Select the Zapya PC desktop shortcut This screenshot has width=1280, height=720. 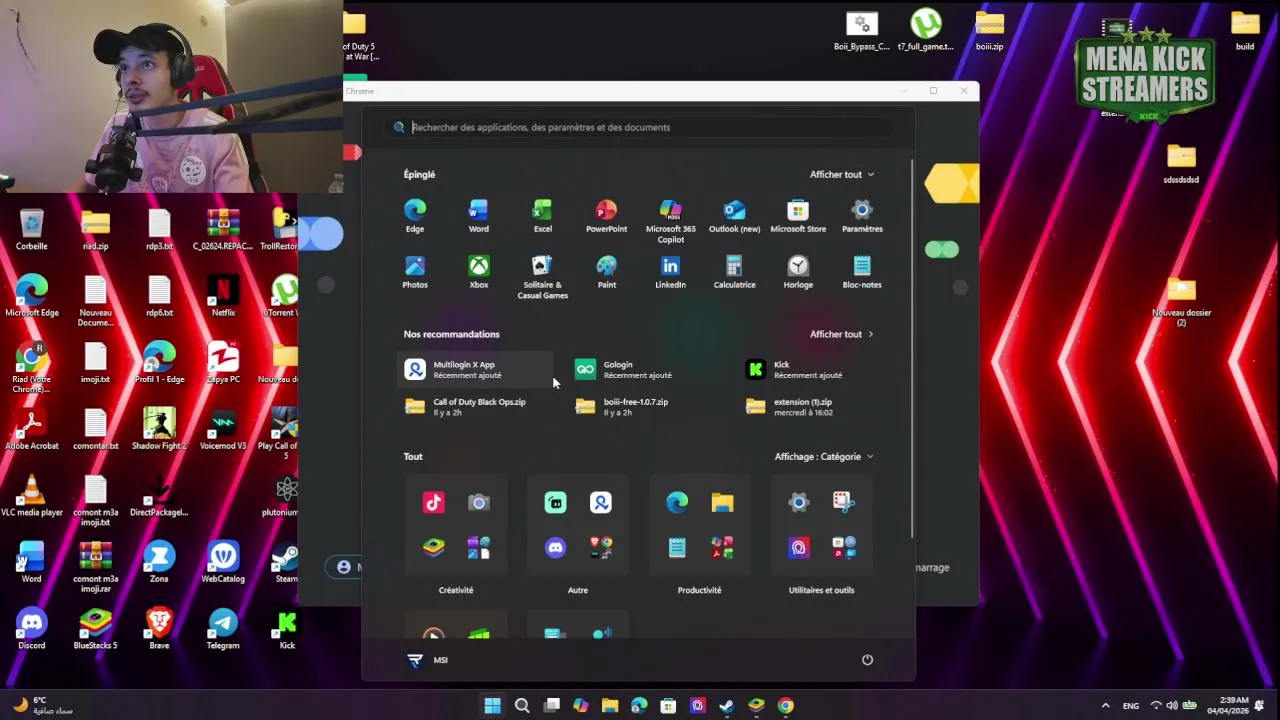point(223,362)
